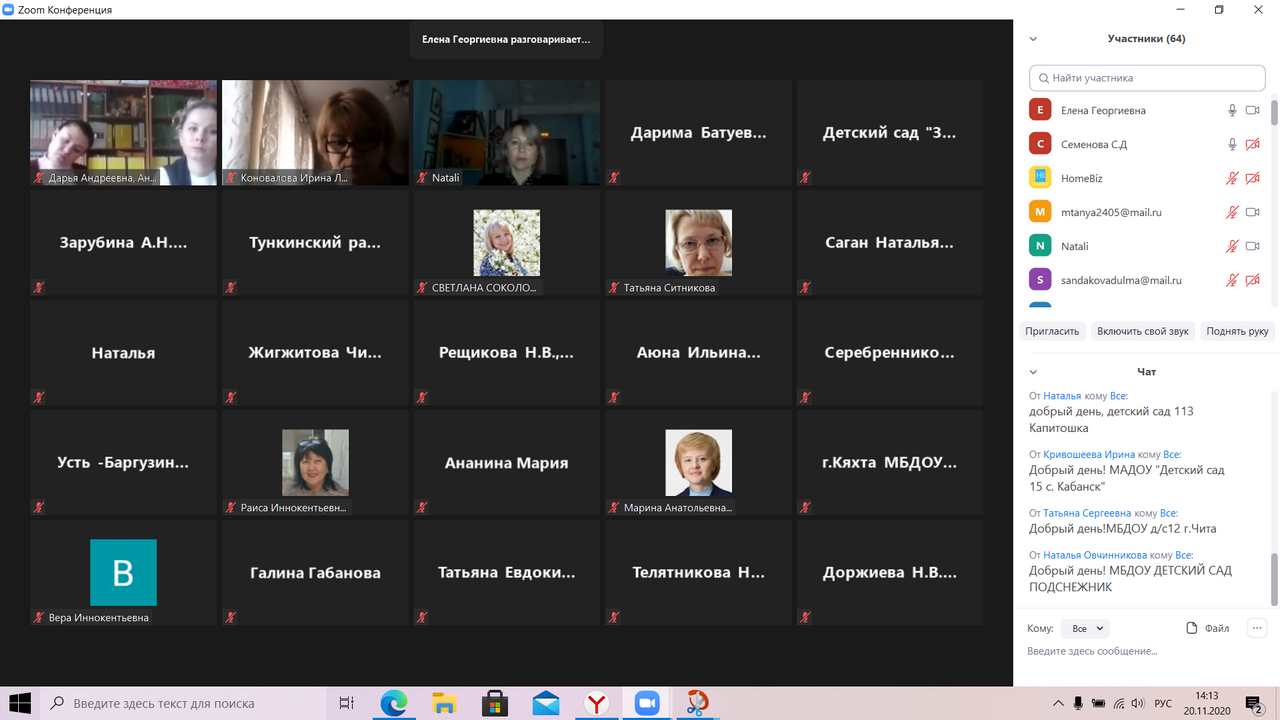Toggle raise hand with Поднять руку
This screenshot has width=1280, height=720.
1236,331
